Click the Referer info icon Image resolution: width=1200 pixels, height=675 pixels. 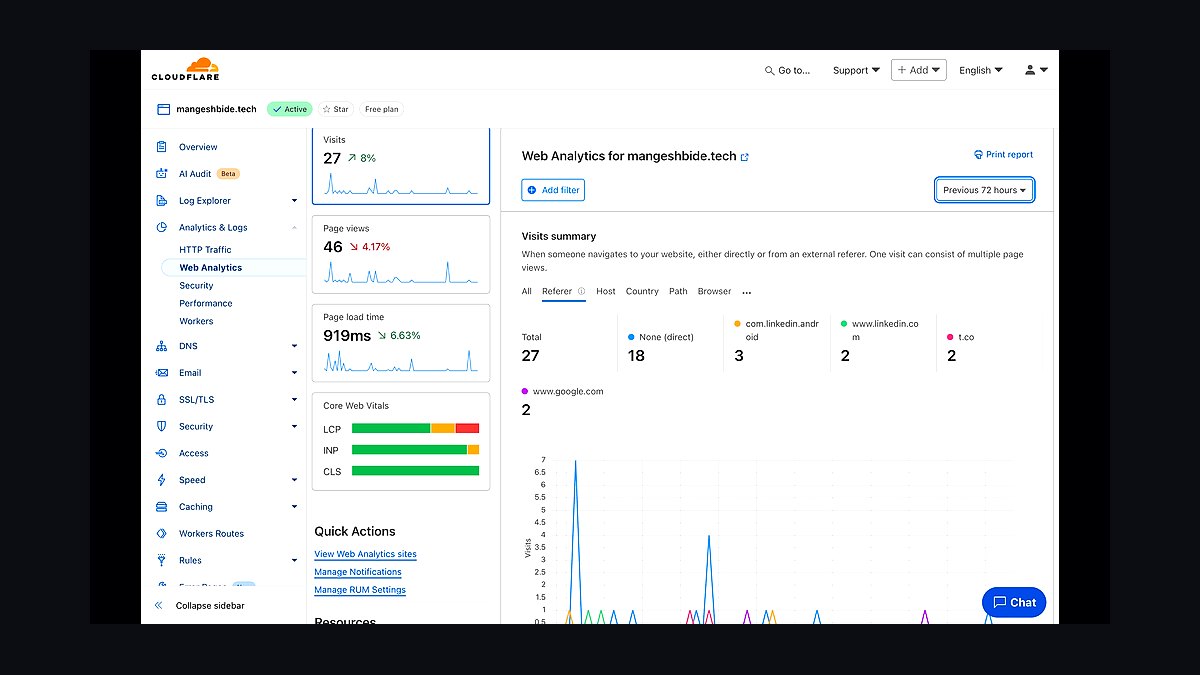pyautogui.click(x=582, y=292)
